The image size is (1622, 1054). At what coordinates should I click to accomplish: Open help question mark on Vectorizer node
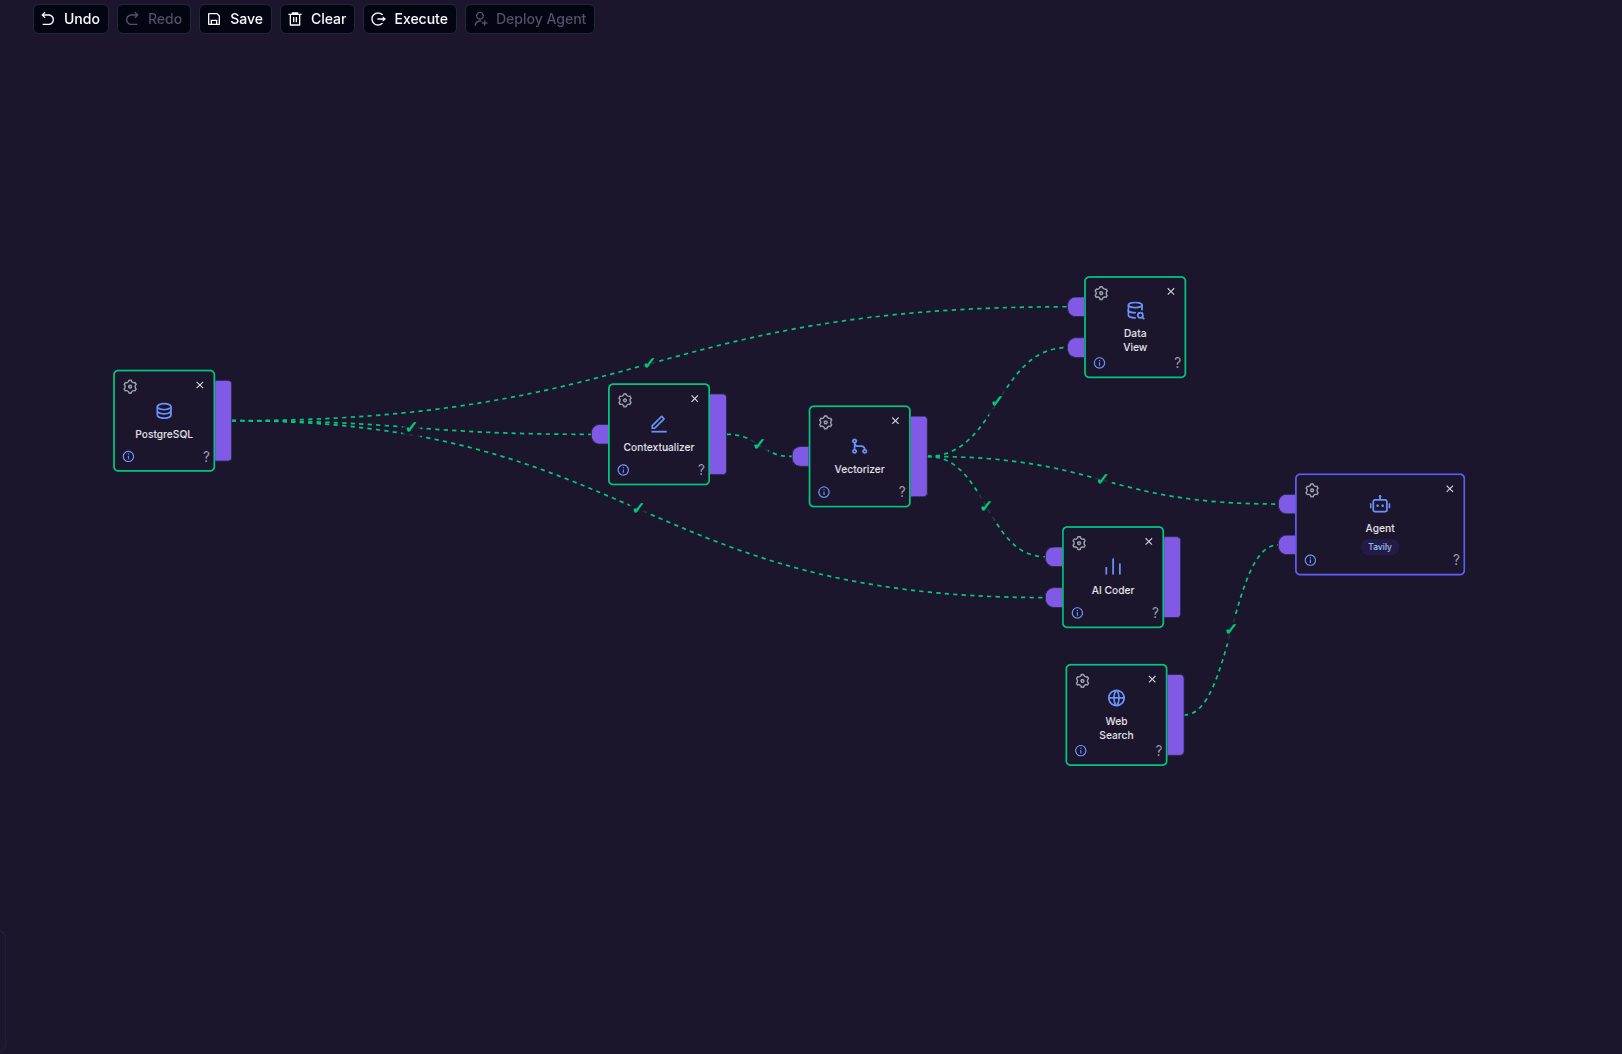[902, 492]
